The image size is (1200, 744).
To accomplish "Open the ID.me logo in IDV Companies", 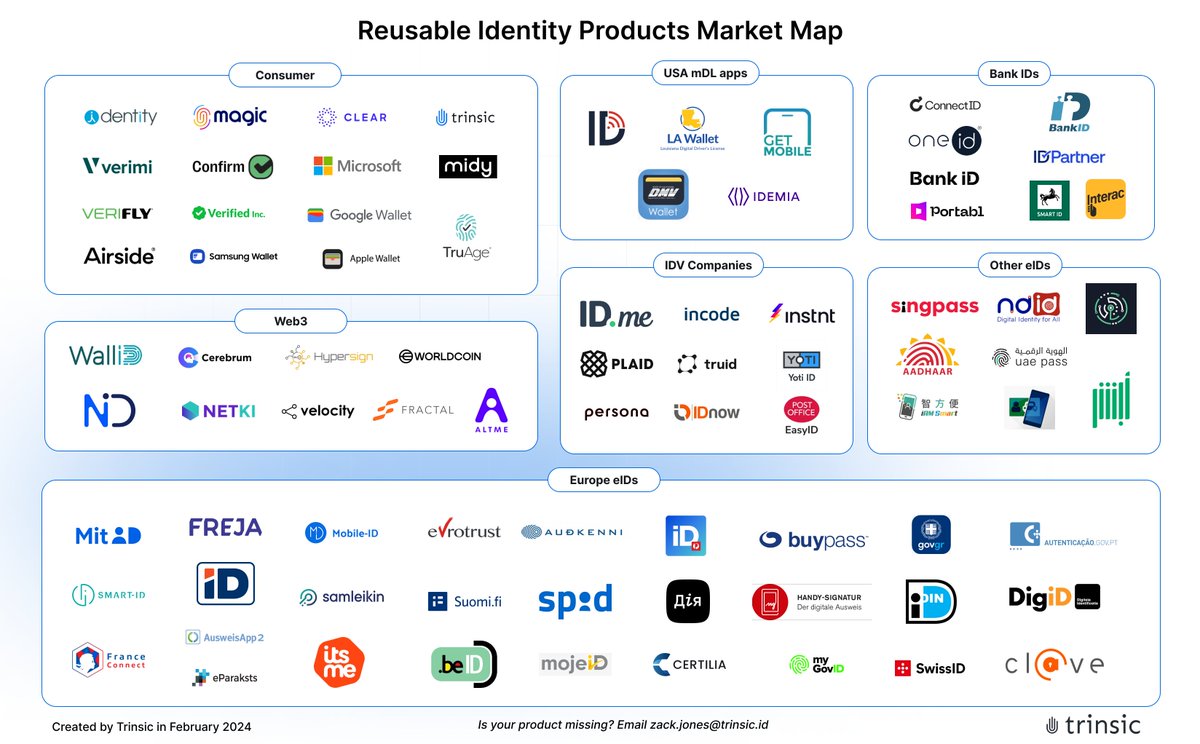I will tap(617, 313).
